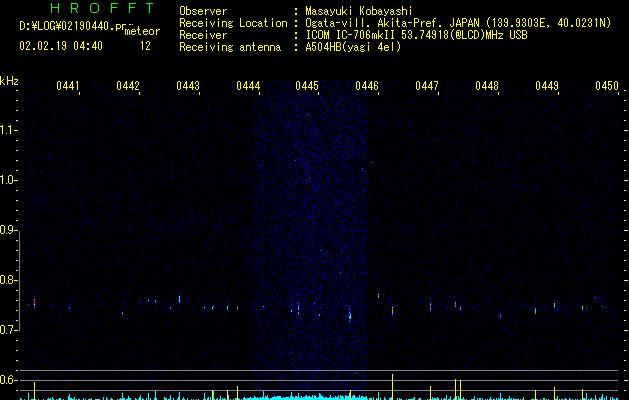Click the 0441 time marker

tap(68, 86)
